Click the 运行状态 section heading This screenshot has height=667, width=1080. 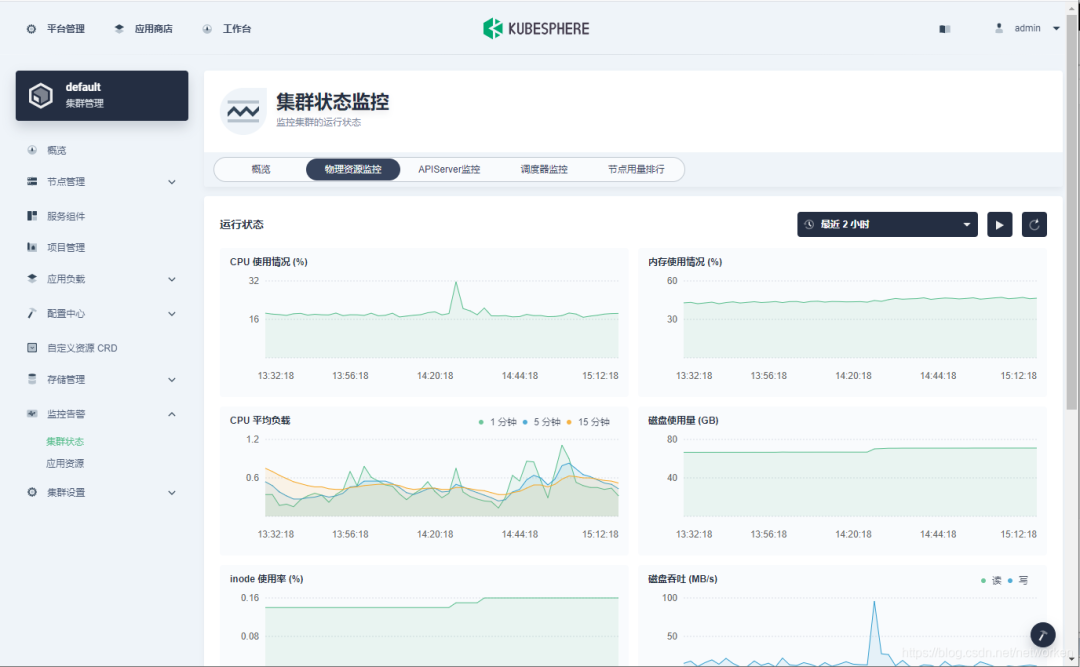click(241, 224)
